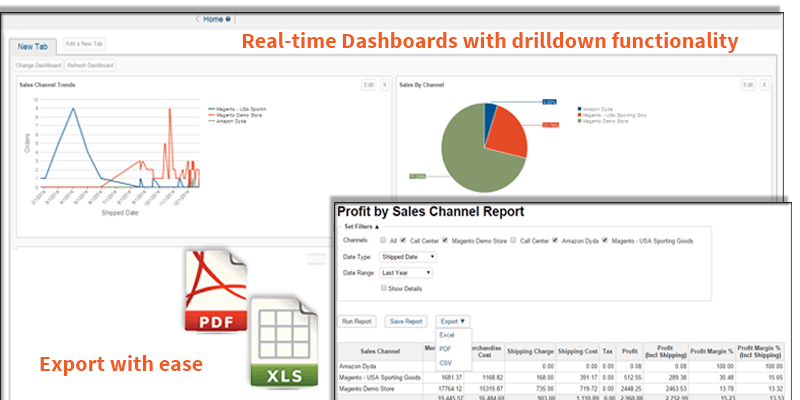Click Amazon Dyda in the pie chart legend

pyautogui.click(x=595, y=109)
